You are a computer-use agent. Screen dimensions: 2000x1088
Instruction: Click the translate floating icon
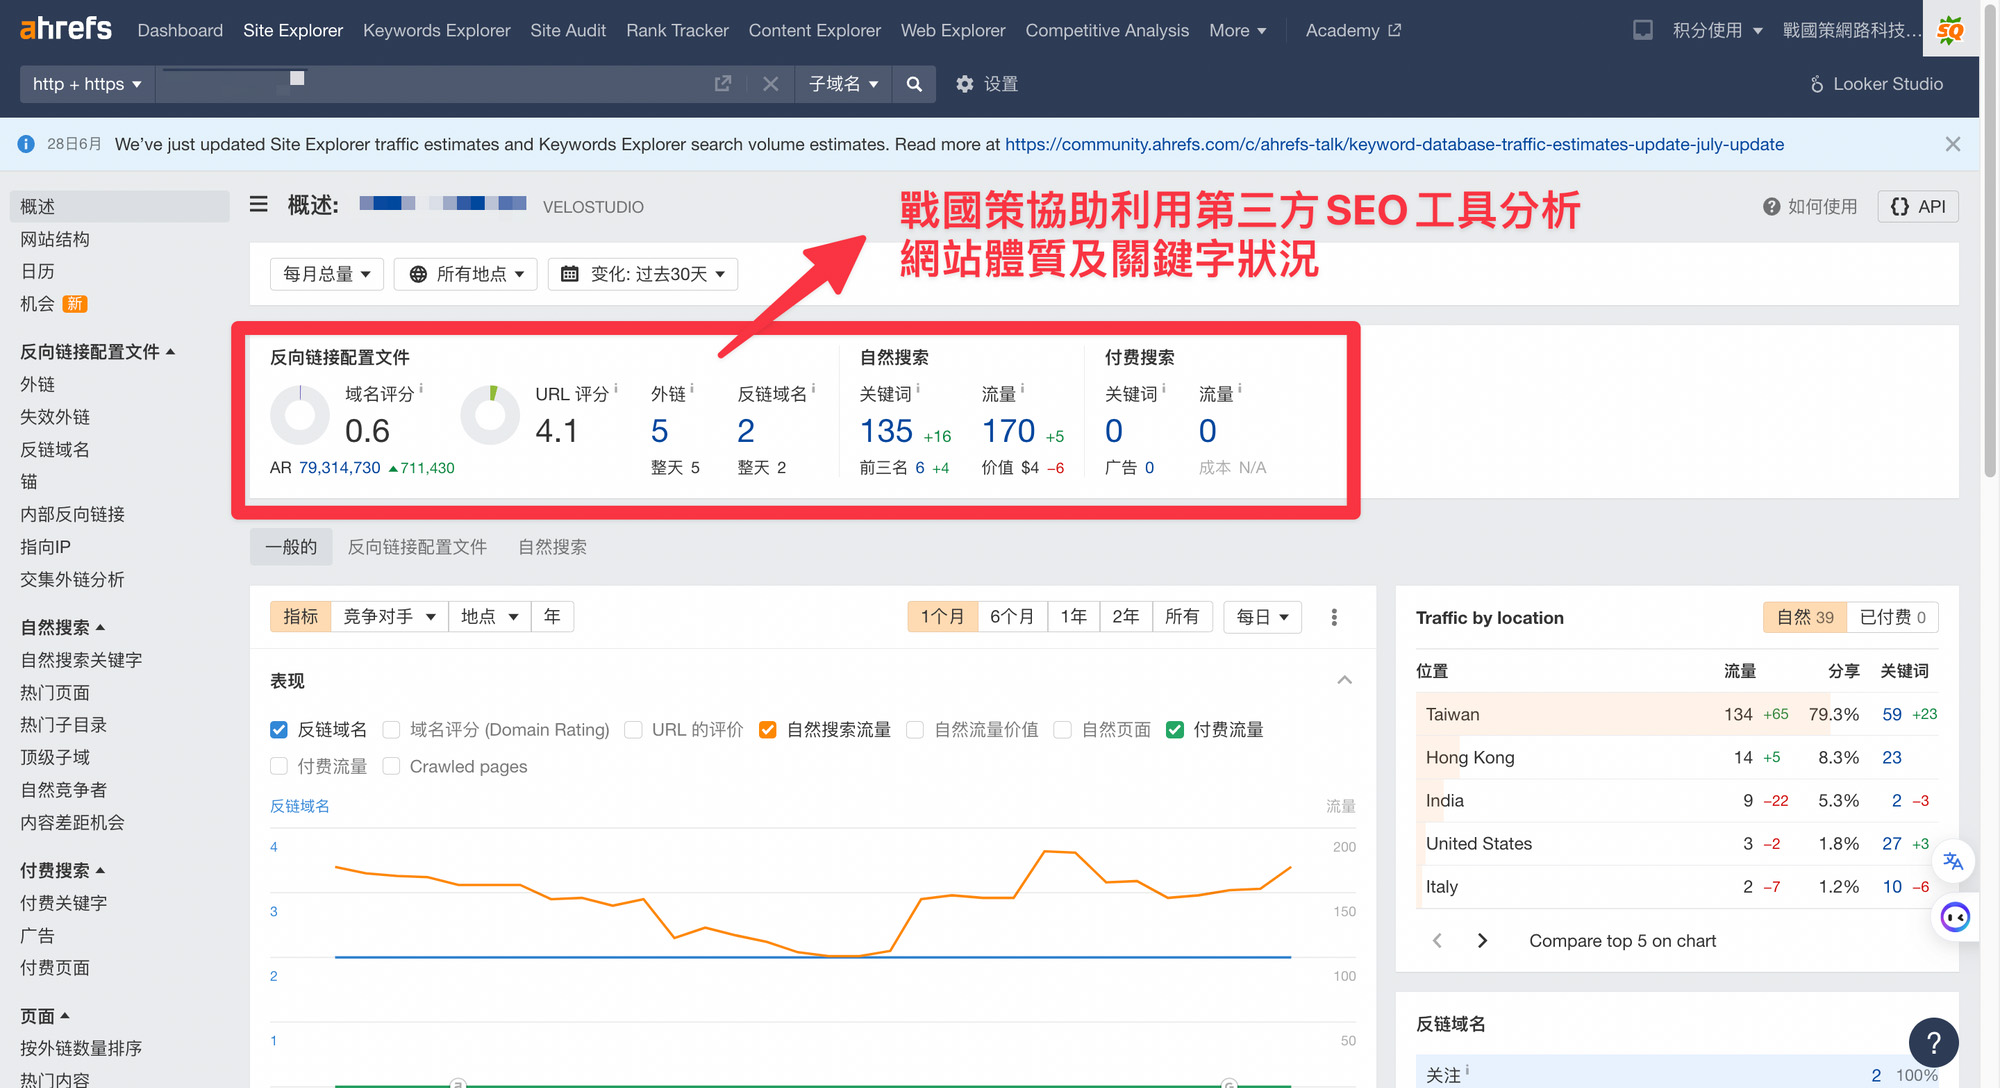[x=1953, y=861]
